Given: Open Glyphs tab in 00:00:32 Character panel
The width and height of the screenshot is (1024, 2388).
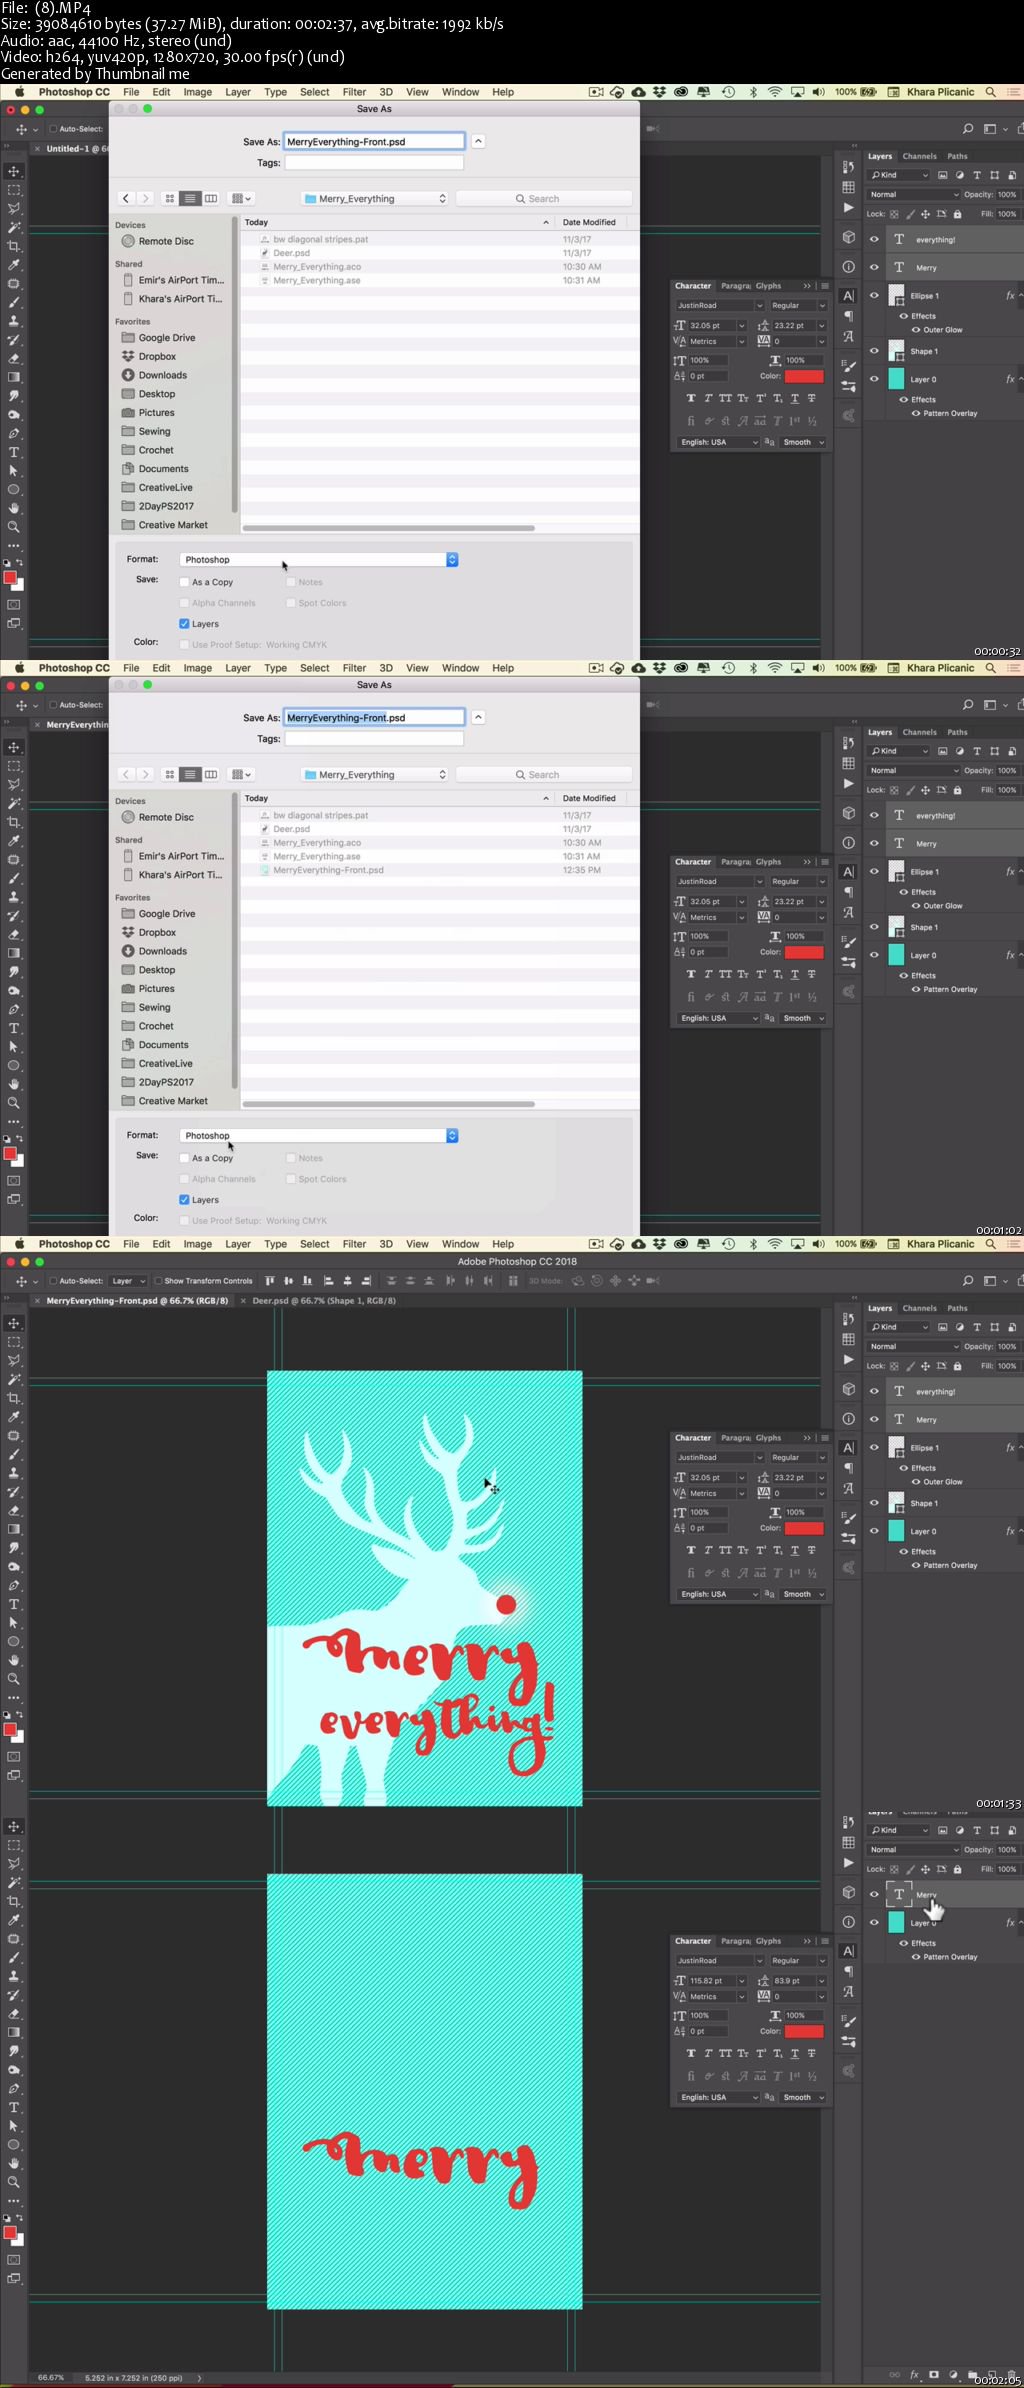Looking at the screenshot, I should 768,286.
